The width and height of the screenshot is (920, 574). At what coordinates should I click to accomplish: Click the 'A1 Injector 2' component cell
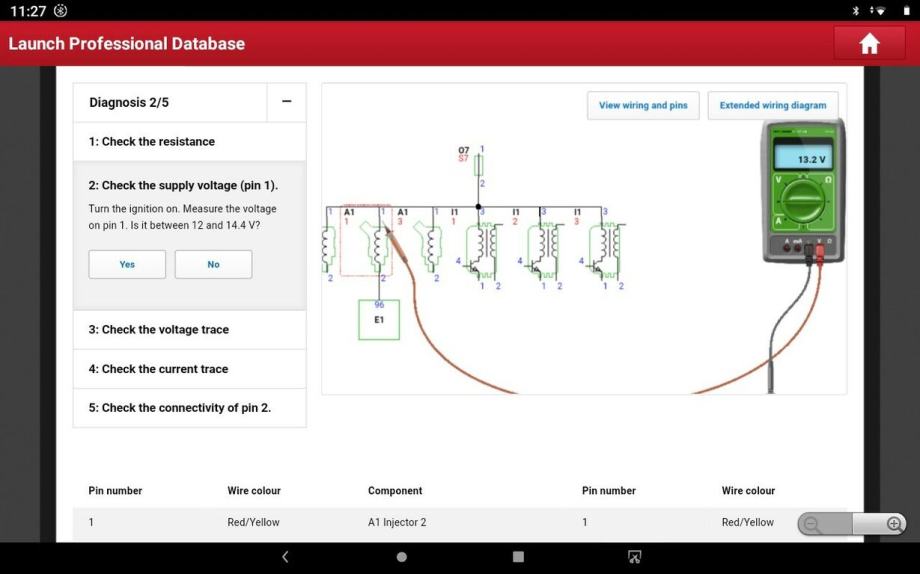click(397, 522)
